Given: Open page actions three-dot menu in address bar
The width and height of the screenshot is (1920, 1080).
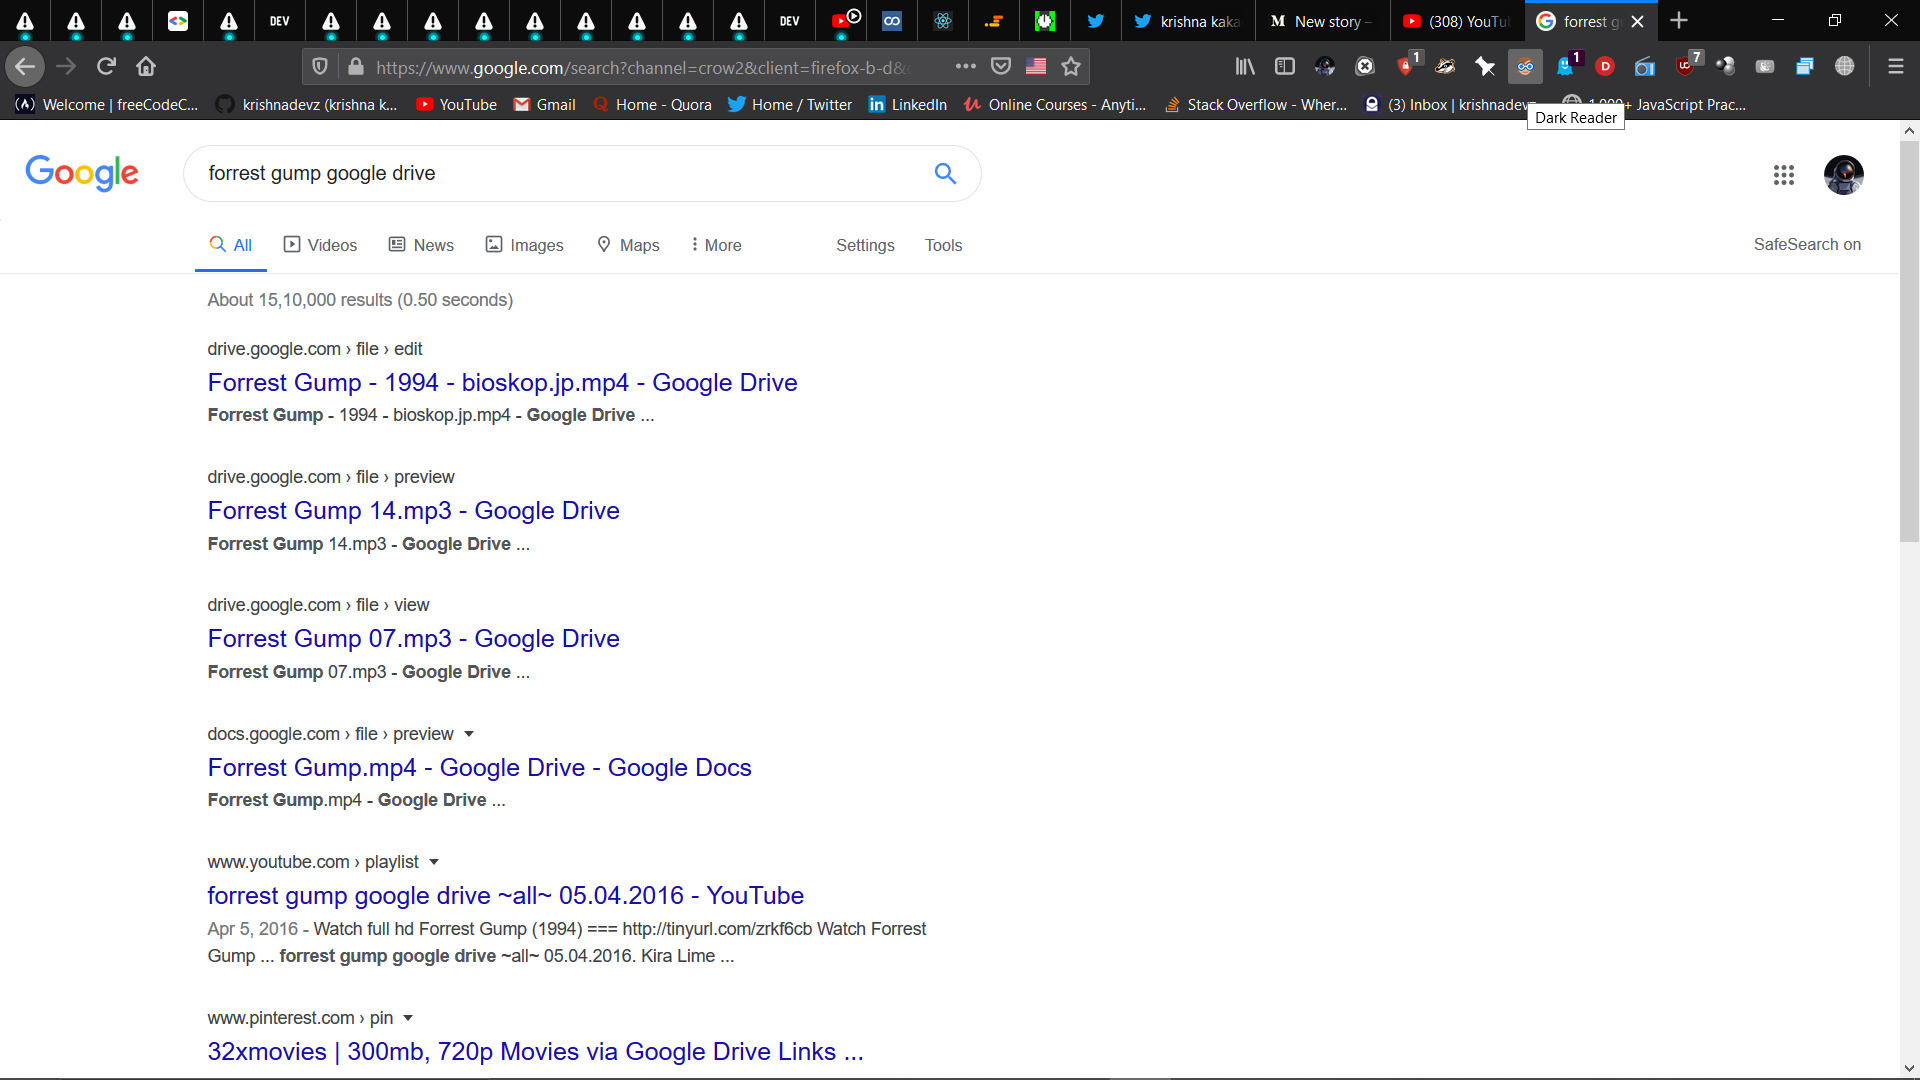Looking at the screenshot, I should point(965,67).
